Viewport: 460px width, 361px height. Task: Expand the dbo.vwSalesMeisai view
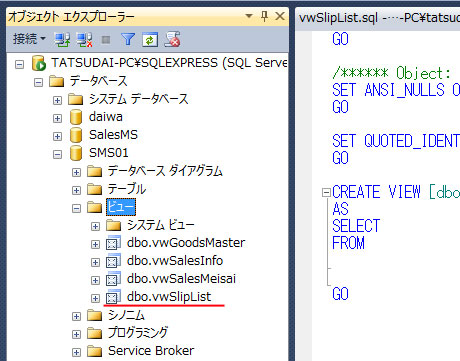[x=95, y=280]
